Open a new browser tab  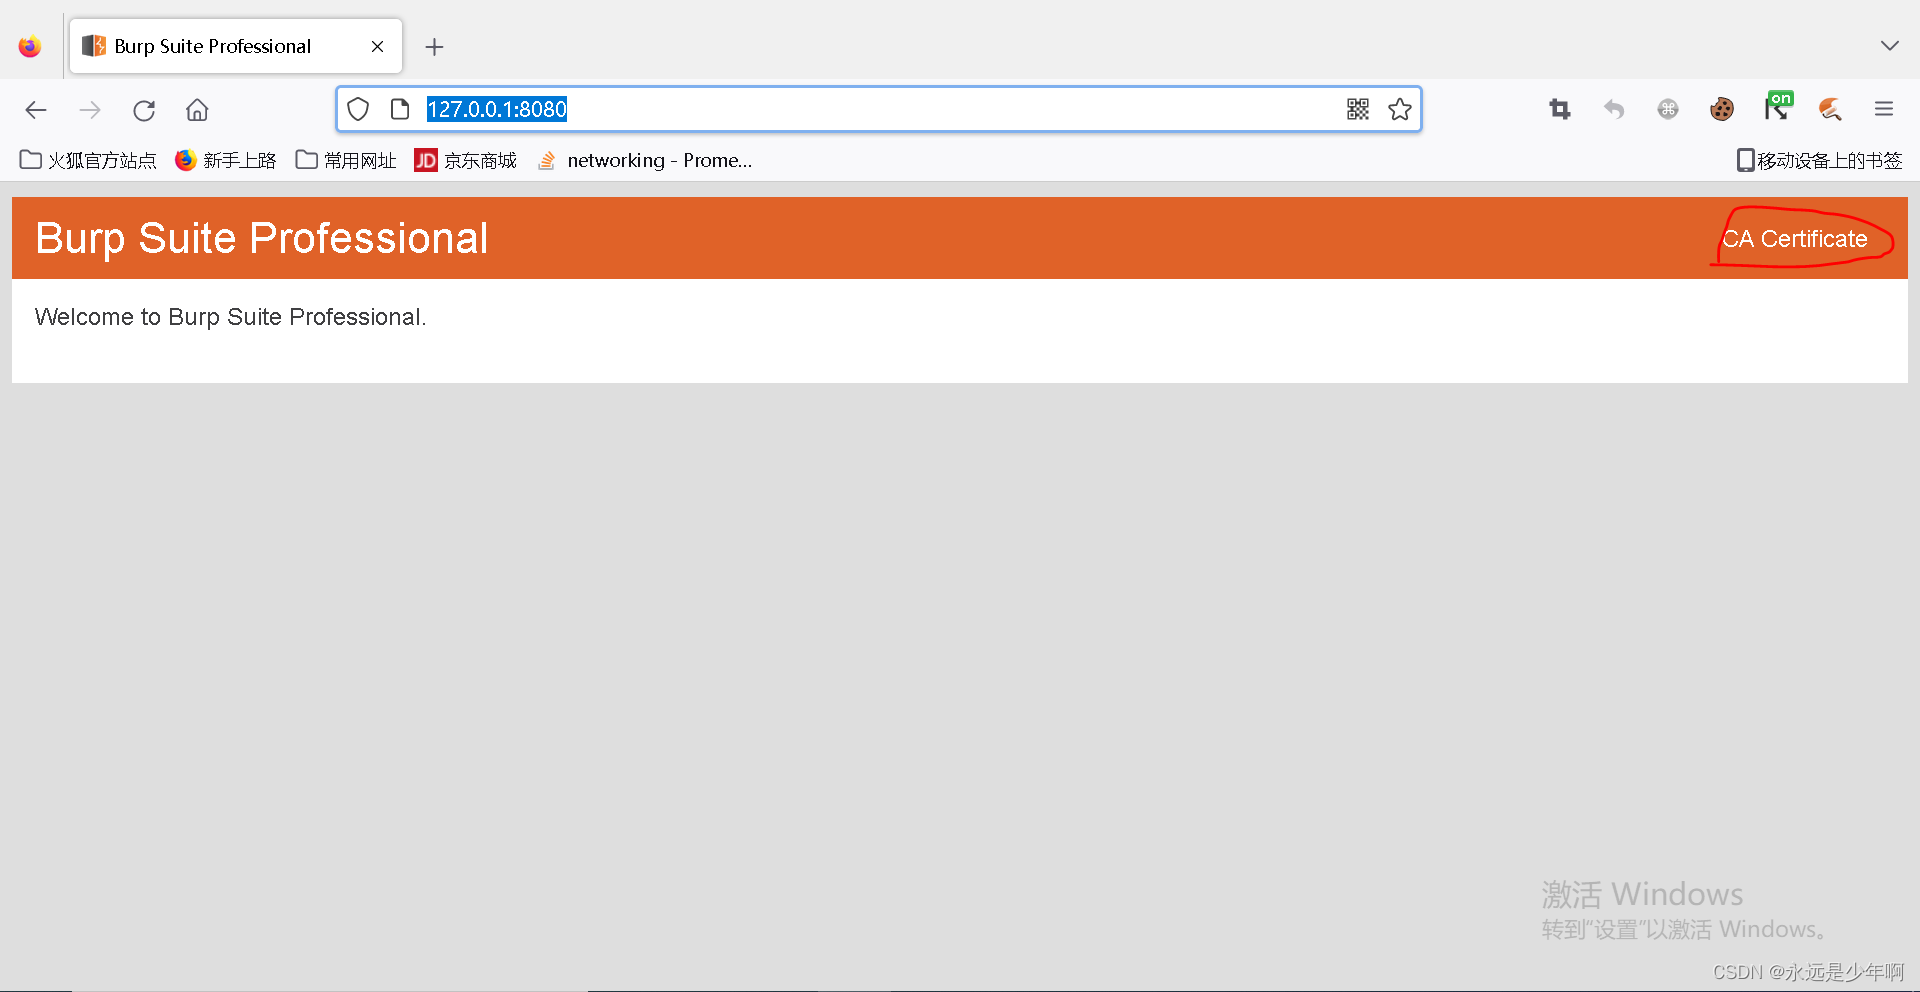(434, 47)
